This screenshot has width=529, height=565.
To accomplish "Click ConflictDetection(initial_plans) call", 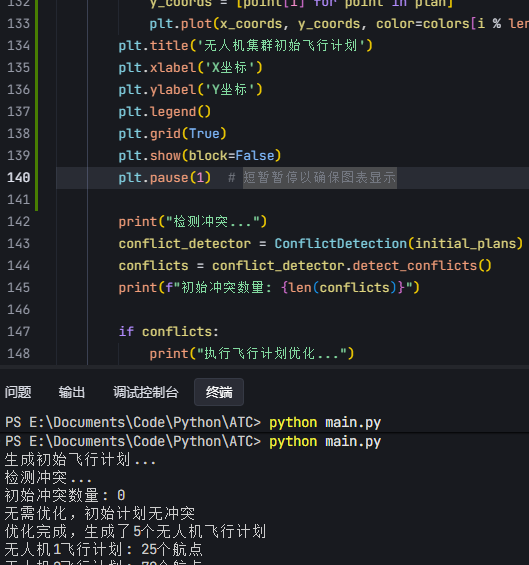I will pos(399,244).
